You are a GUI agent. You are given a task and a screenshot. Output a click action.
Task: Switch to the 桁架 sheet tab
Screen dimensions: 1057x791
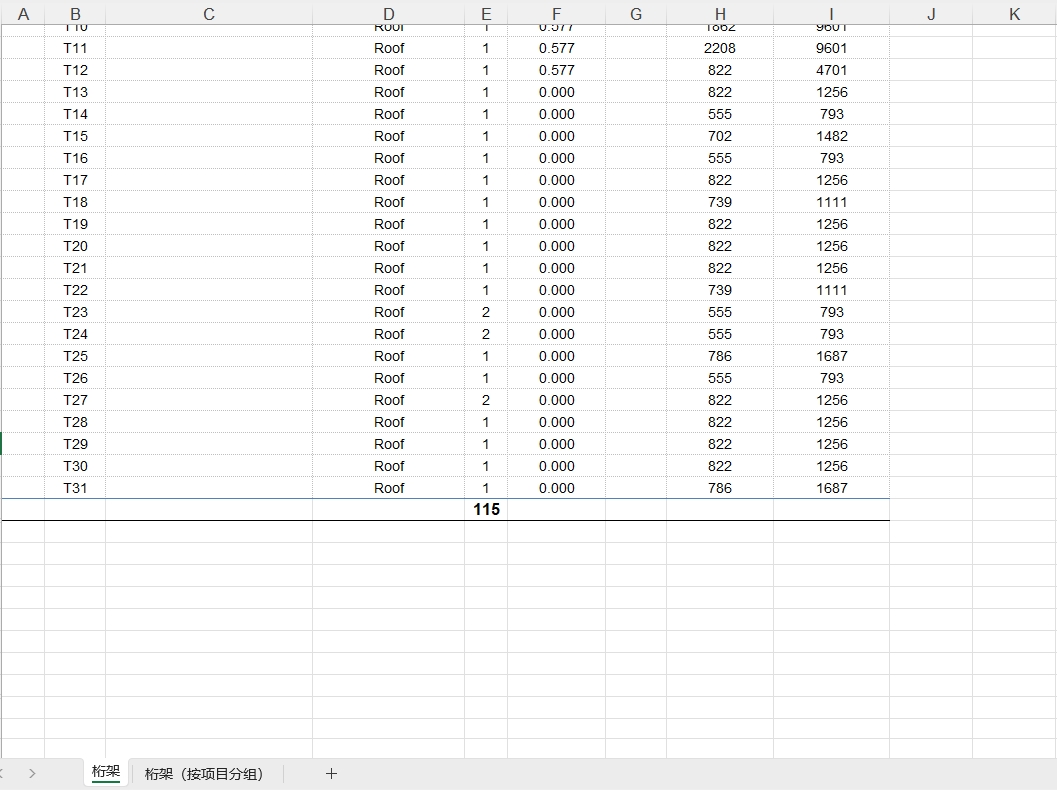(x=106, y=772)
